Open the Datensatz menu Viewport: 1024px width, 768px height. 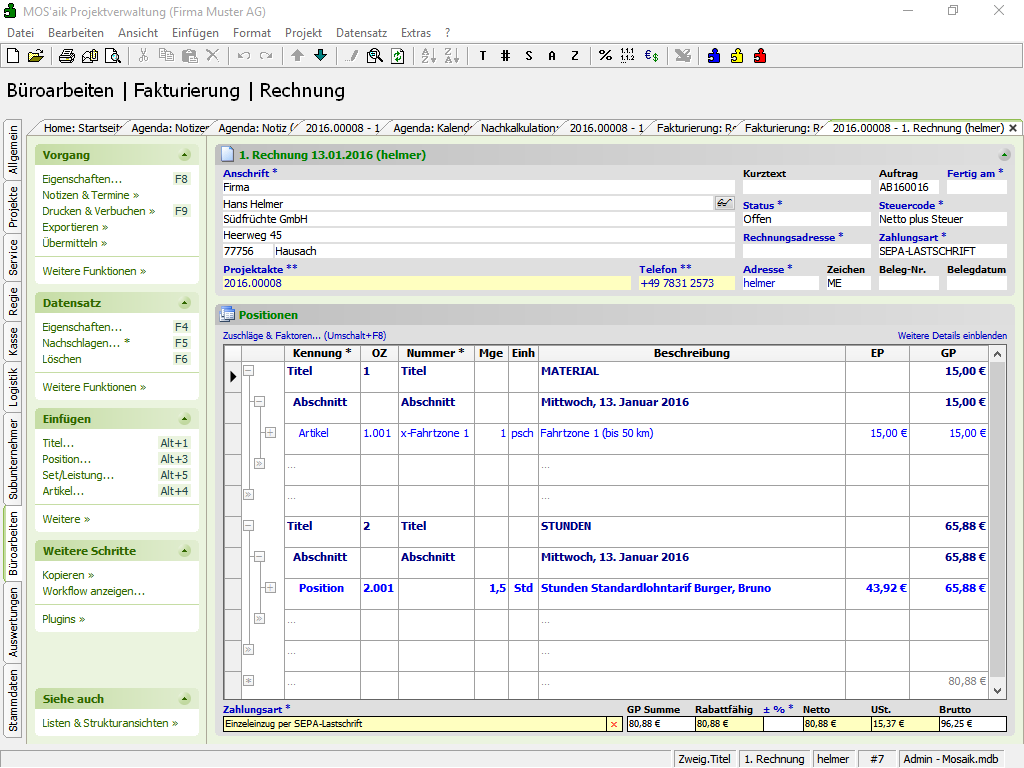point(361,33)
